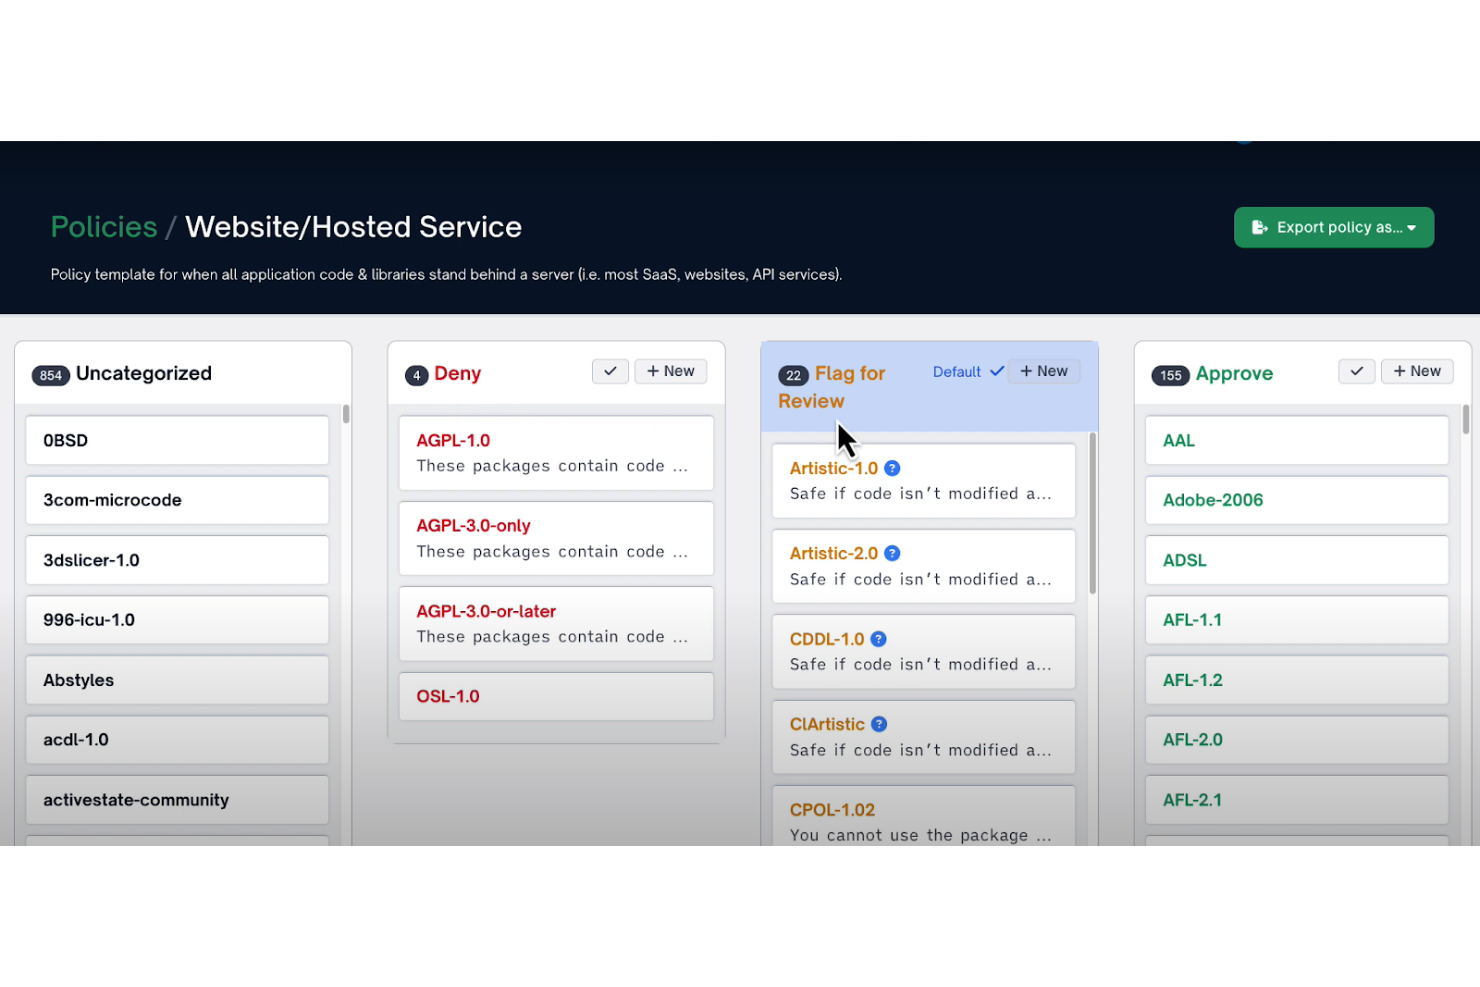The image size is (1480, 987).
Task: Select the OSL-1.0 card in Deny
Action: click(556, 696)
